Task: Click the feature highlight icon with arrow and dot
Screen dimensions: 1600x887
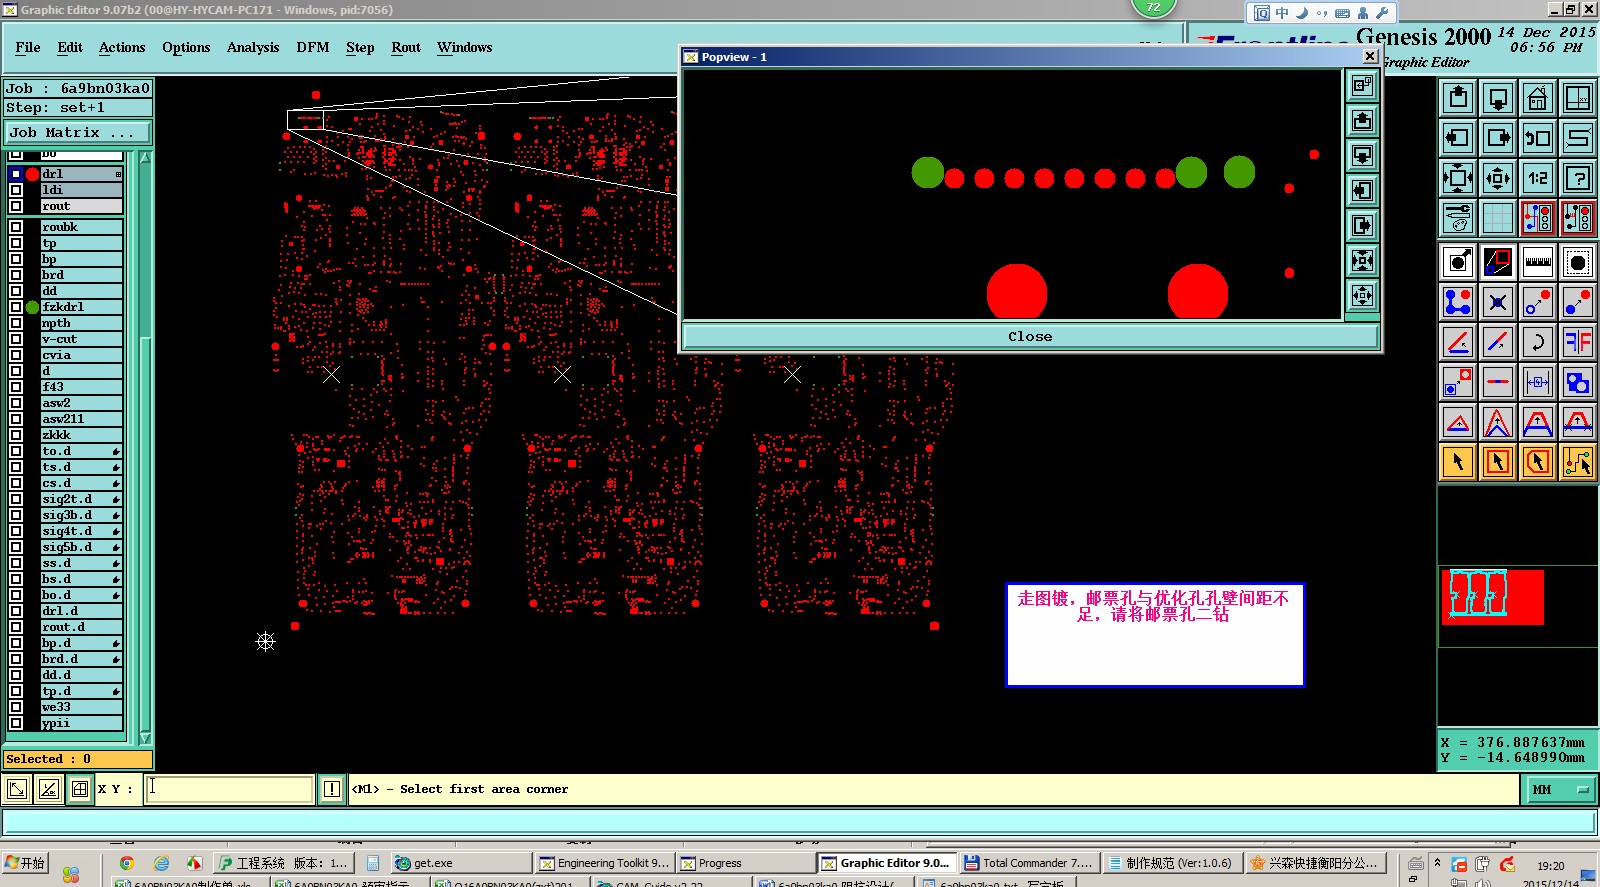Action: click(1458, 262)
